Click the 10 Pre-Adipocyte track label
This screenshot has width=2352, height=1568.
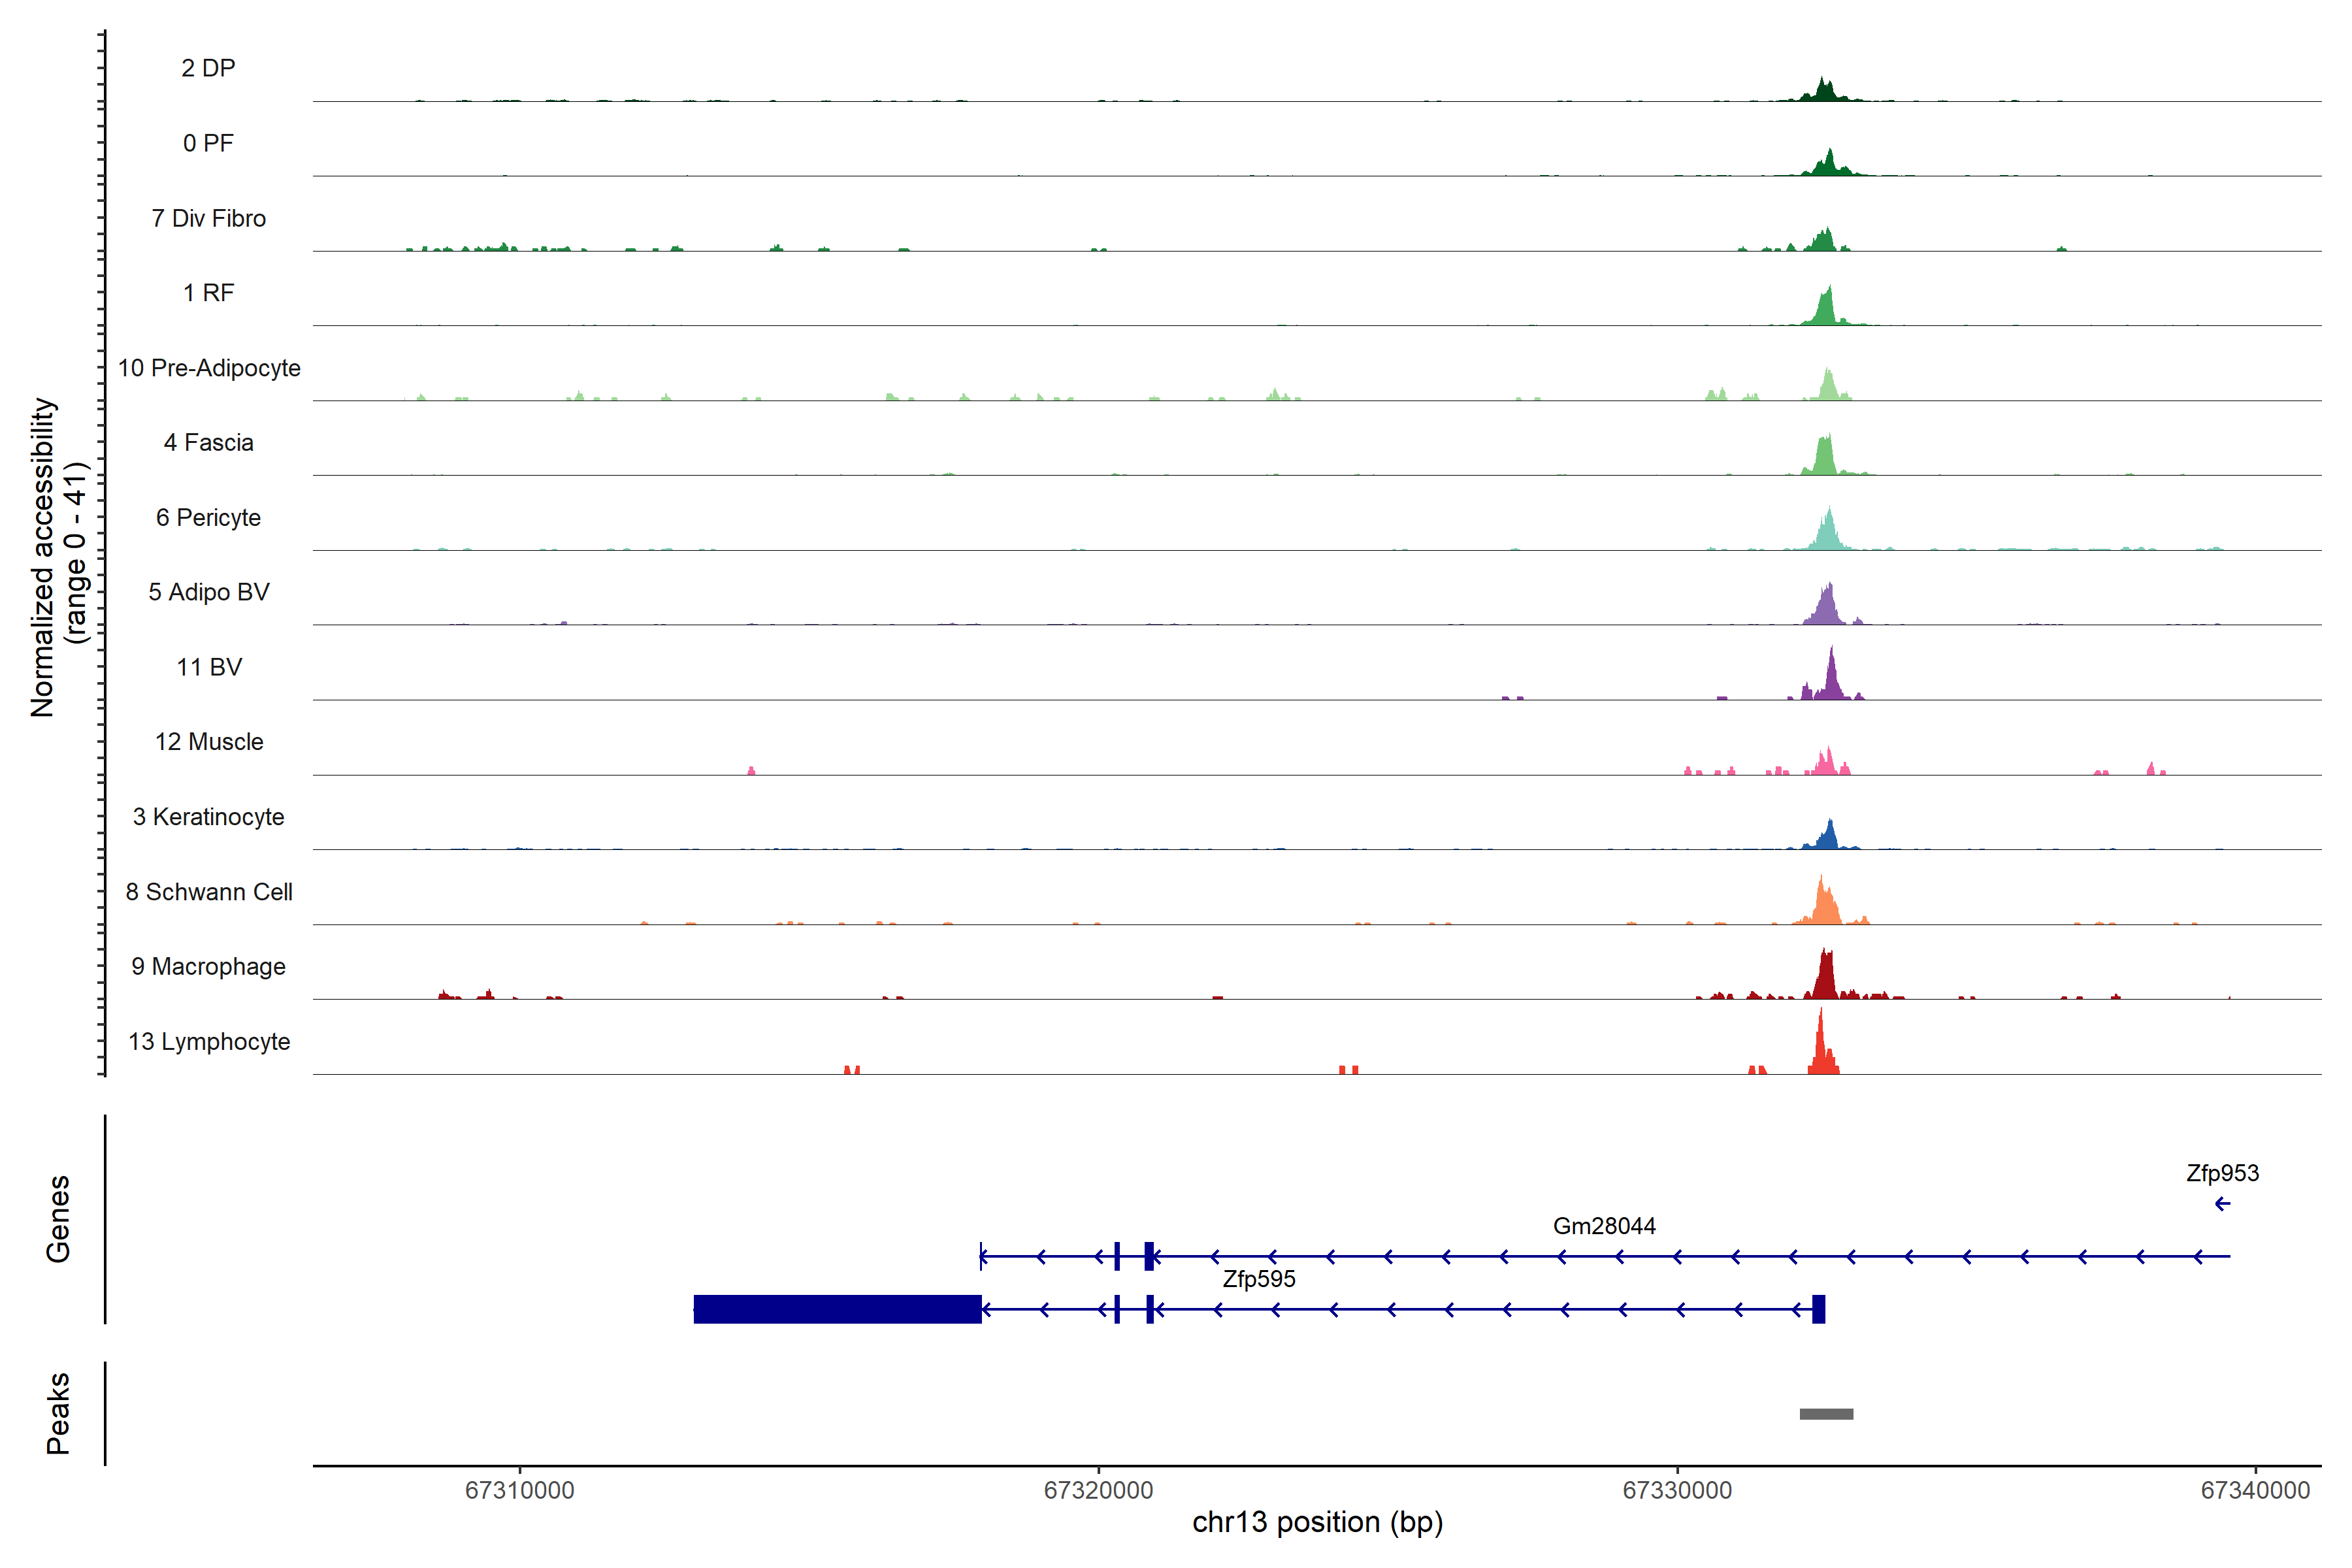tap(208, 368)
